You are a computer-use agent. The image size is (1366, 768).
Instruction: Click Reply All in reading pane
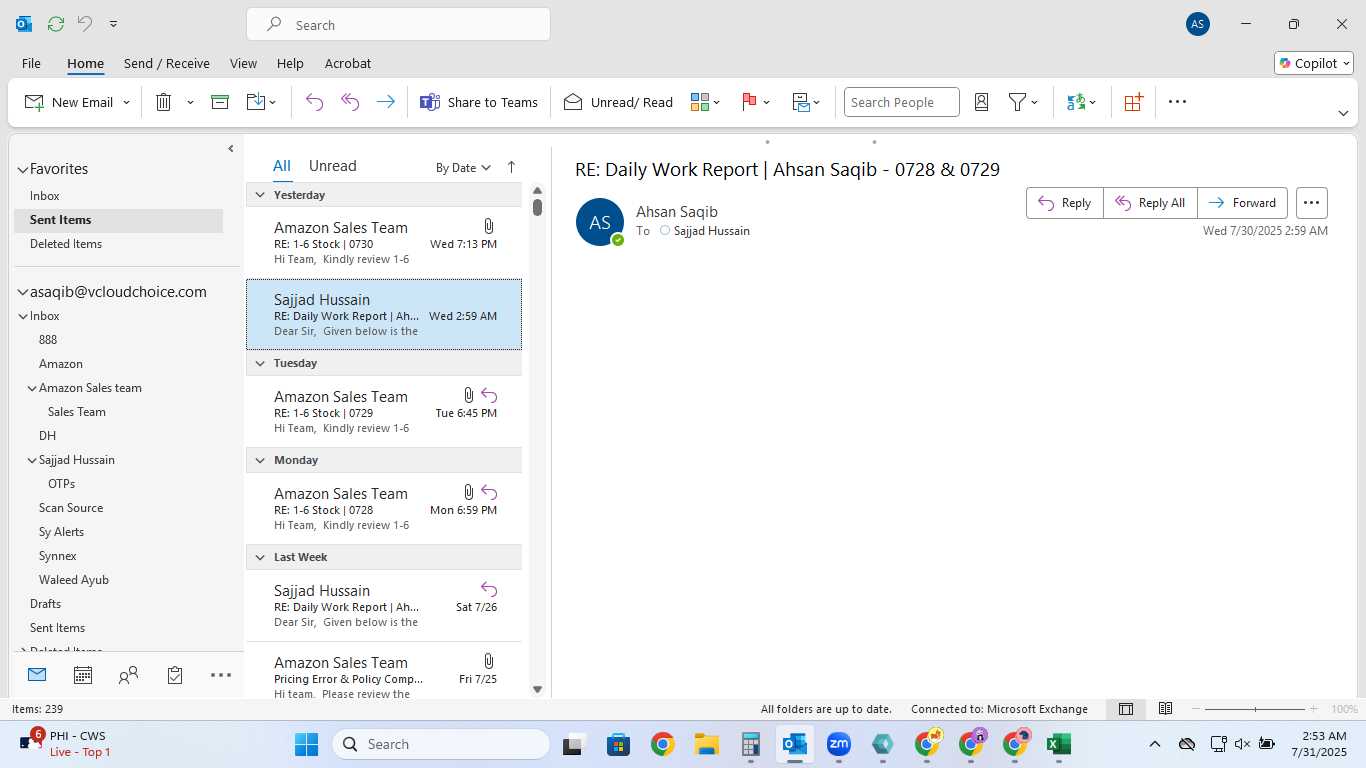point(1150,203)
